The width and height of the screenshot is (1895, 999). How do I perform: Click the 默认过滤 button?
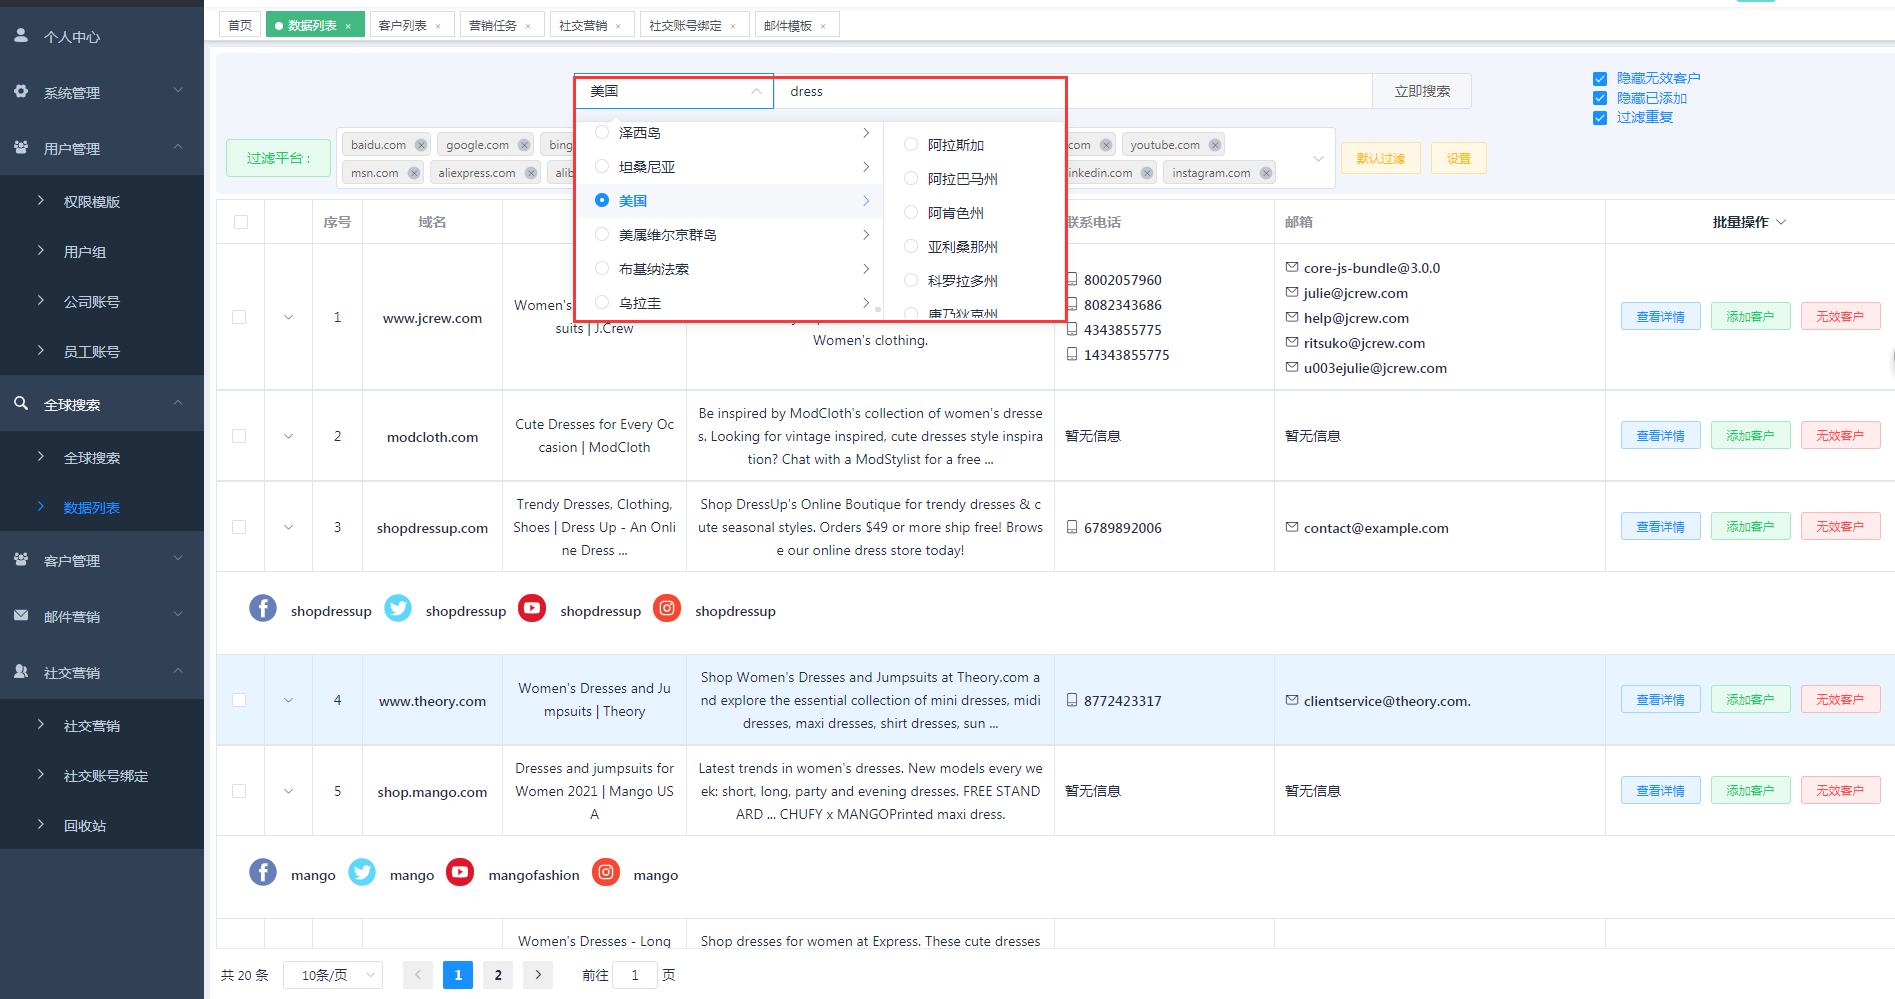1381,158
